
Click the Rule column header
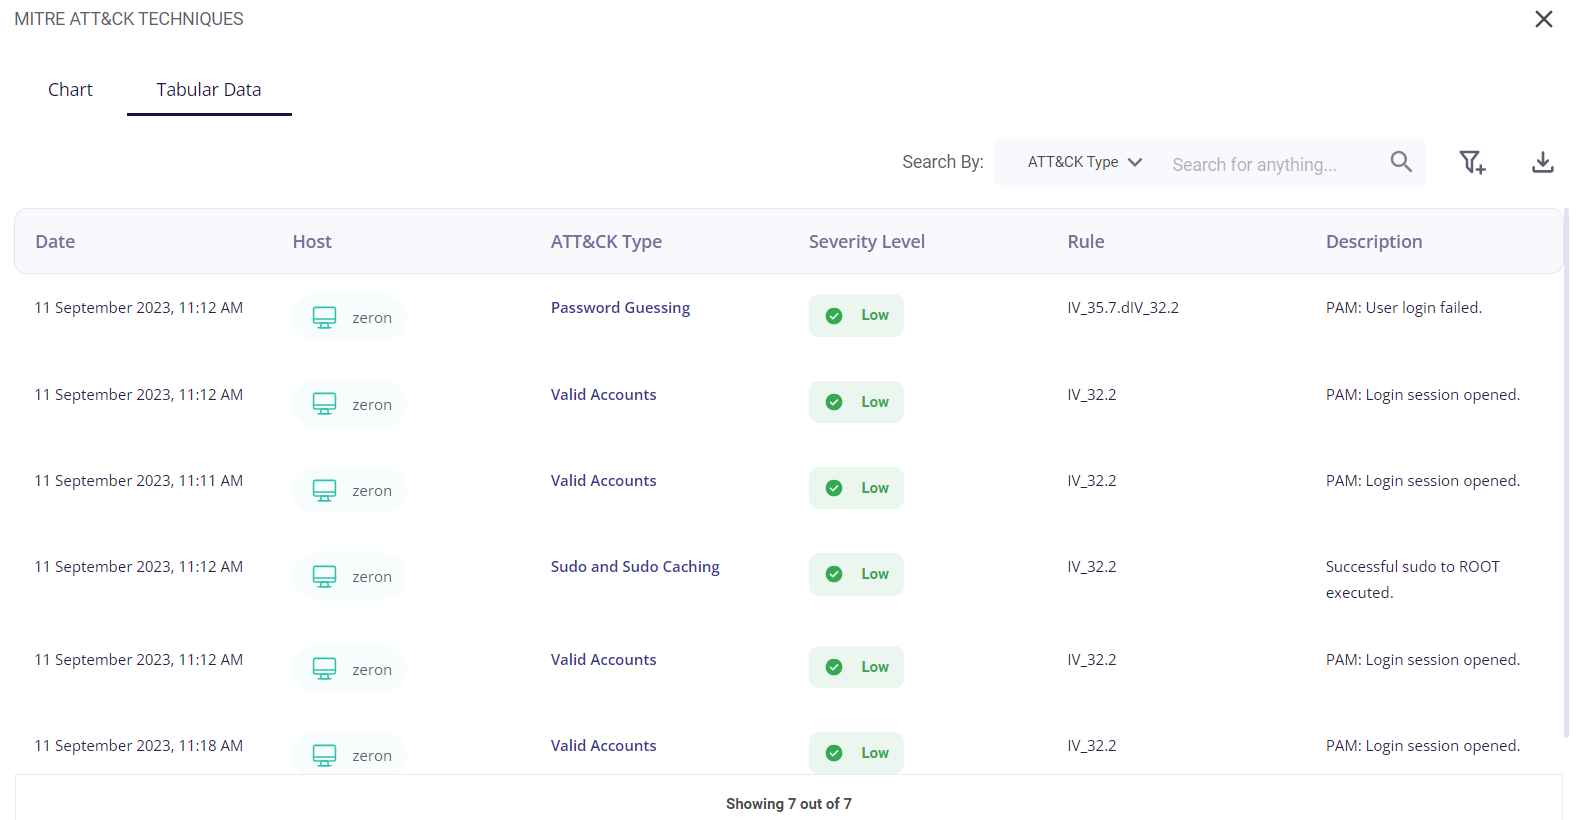click(1086, 241)
